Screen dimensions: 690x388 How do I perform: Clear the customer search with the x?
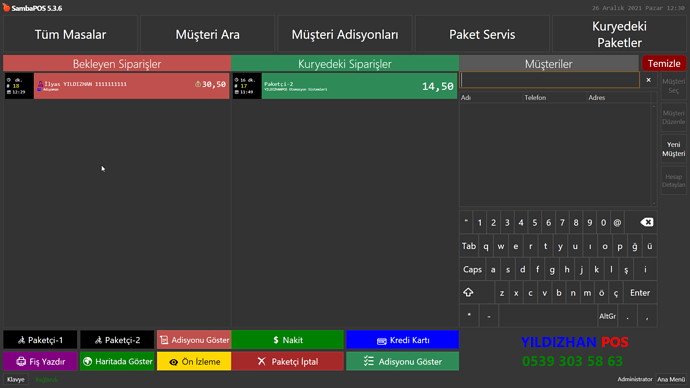(x=648, y=80)
